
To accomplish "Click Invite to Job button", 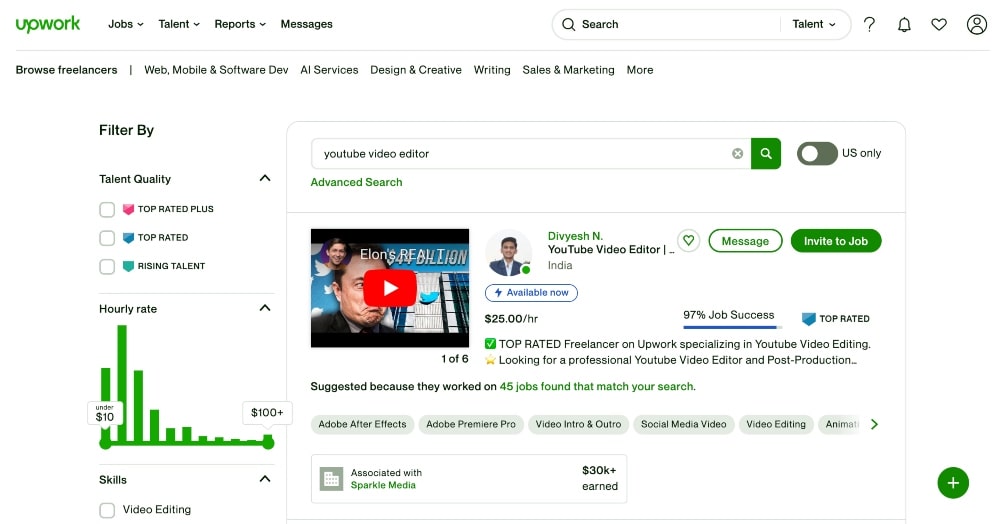I will pos(835,241).
